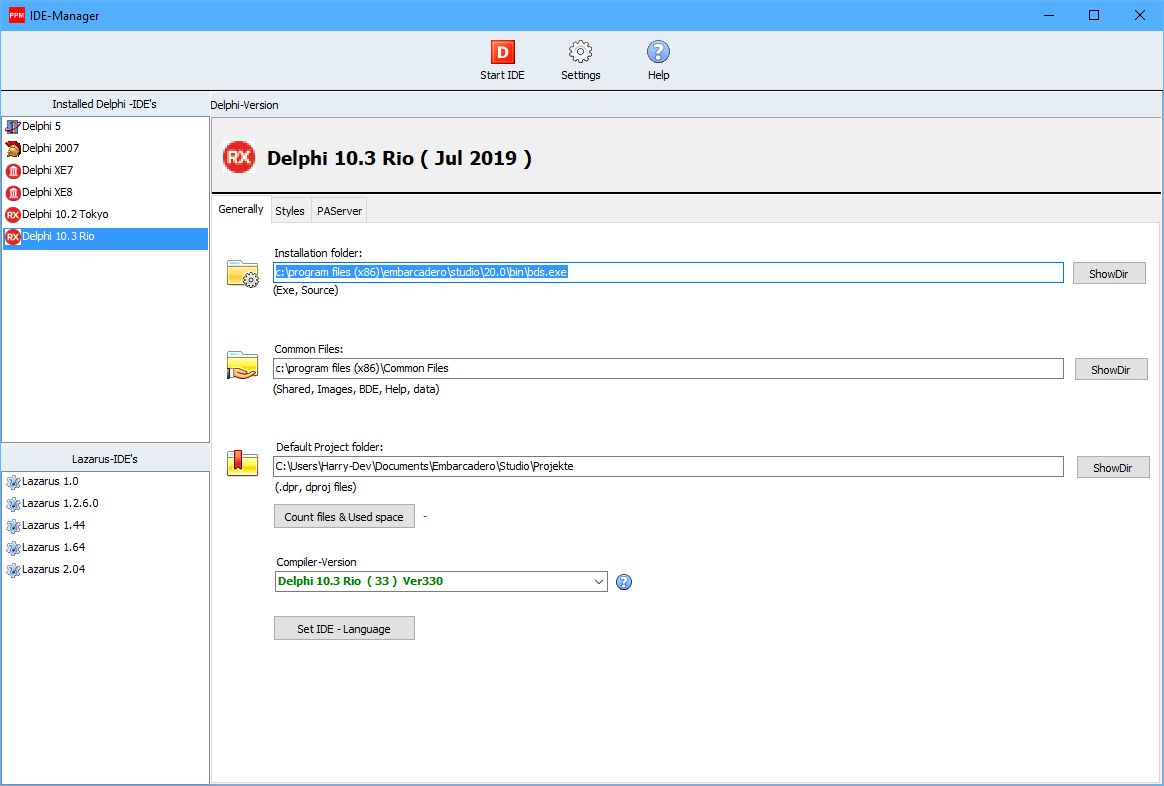
Task: Click the Lazarus 2.04 paw icon
Action: pyautogui.click(x=13, y=570)
